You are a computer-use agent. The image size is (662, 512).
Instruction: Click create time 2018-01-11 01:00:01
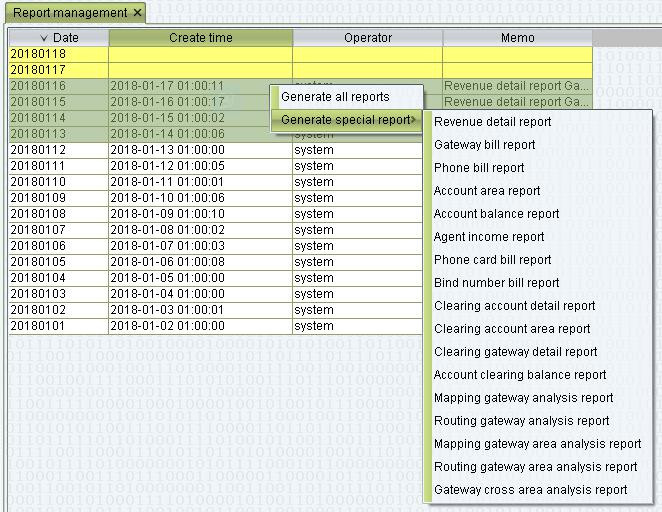201,182
